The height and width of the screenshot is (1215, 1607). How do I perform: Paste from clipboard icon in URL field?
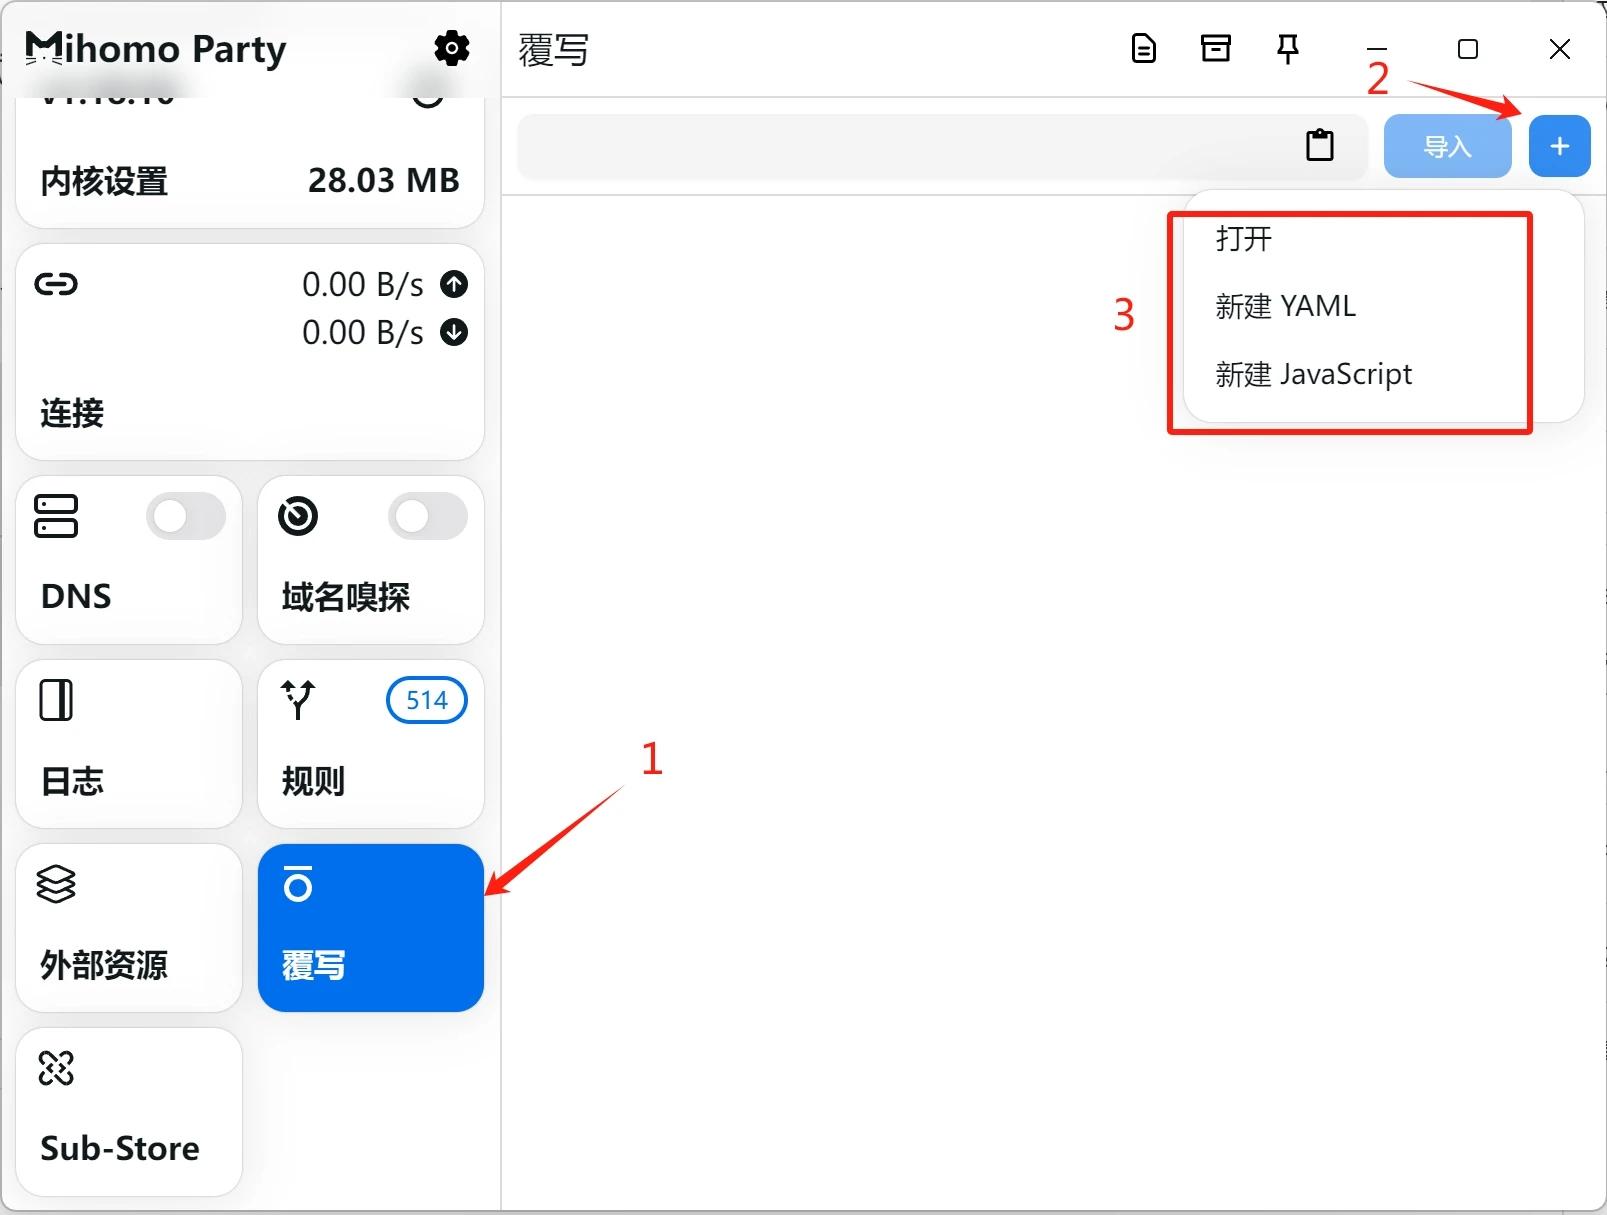point(1320,146)
